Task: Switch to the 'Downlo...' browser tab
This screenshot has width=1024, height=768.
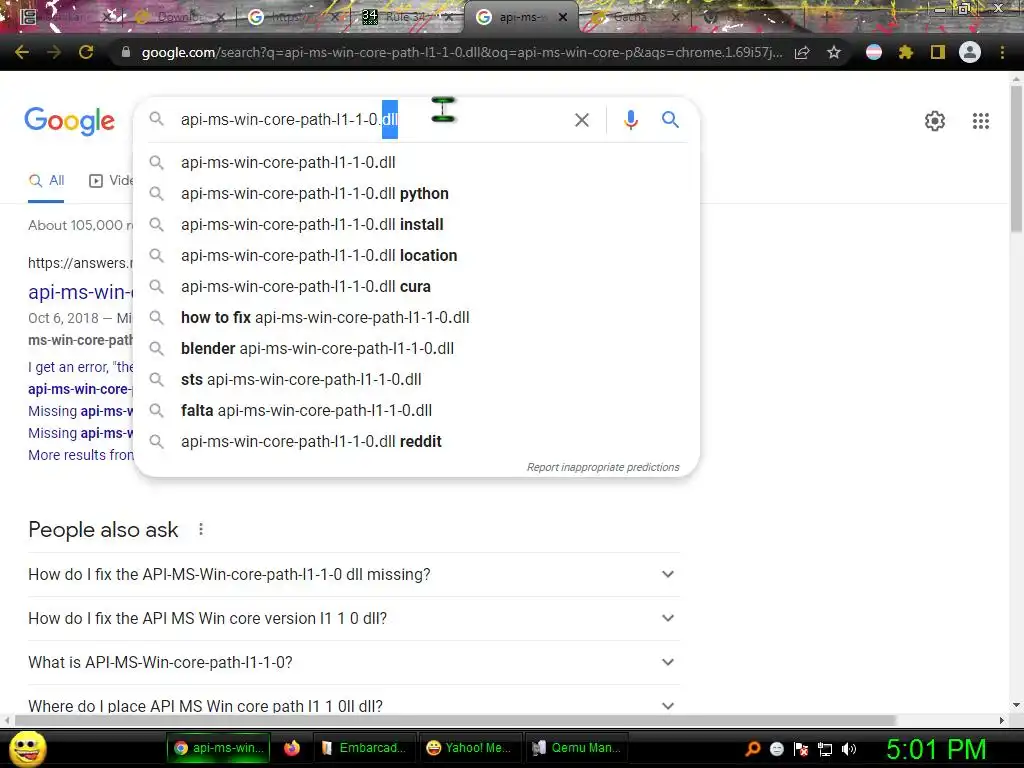Action: pos(179,17)
